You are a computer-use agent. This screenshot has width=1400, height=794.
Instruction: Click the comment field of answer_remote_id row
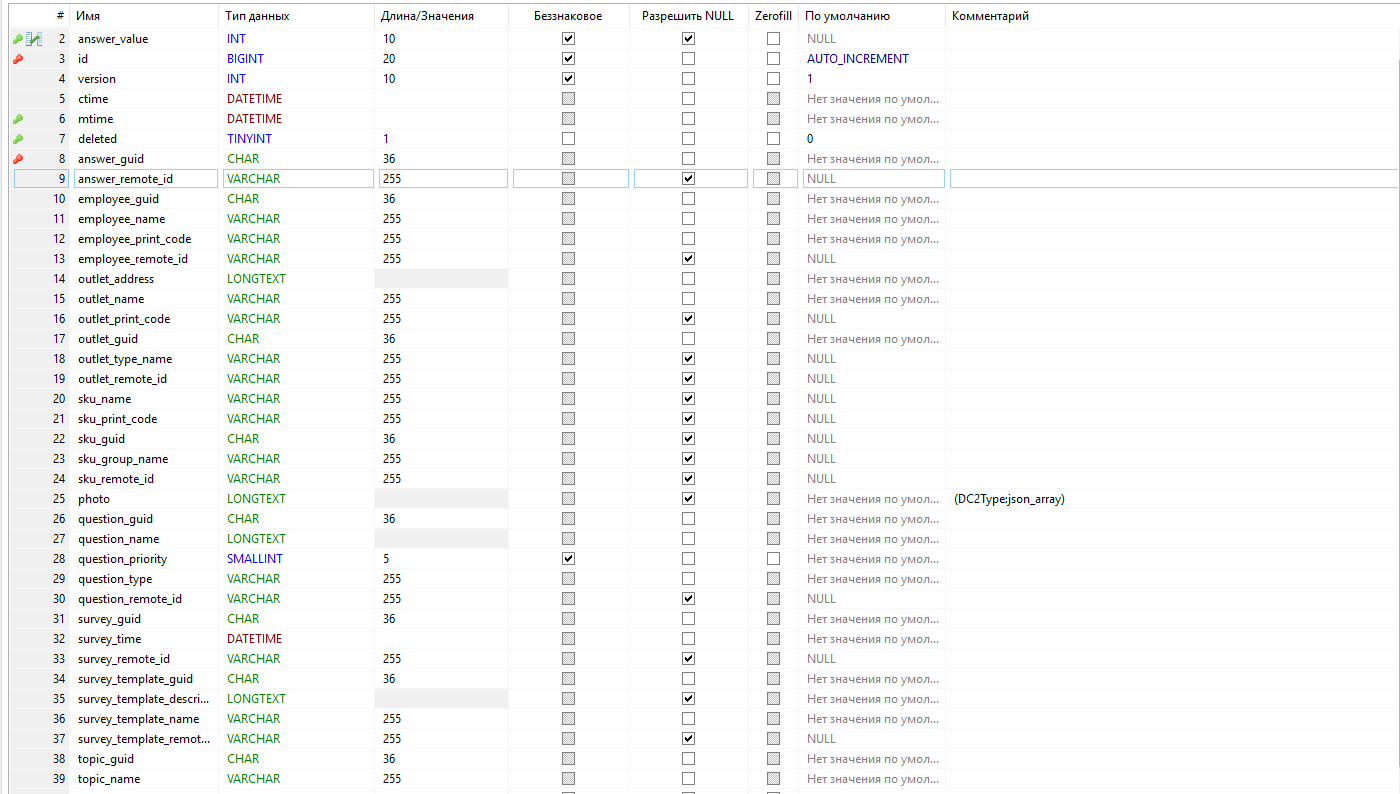(x=1172, y=179)
